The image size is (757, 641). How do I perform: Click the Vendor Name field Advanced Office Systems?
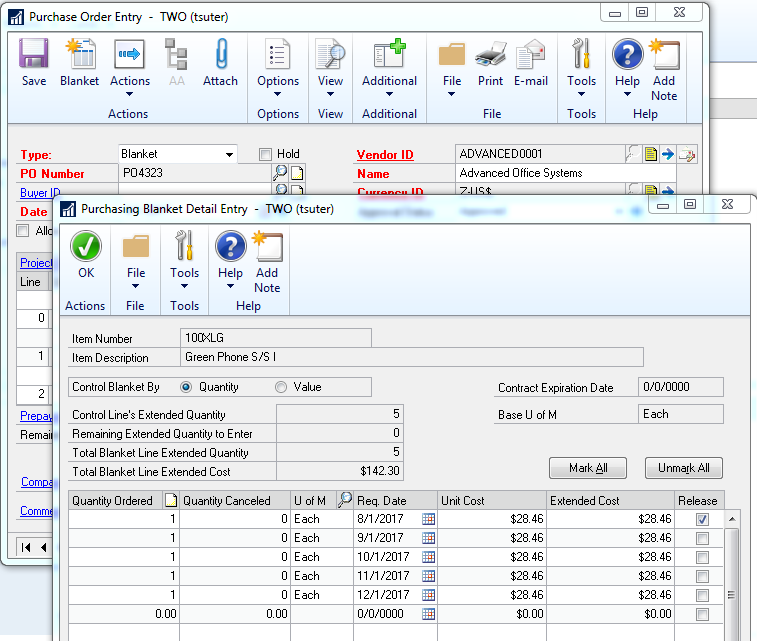click(565, 173)
